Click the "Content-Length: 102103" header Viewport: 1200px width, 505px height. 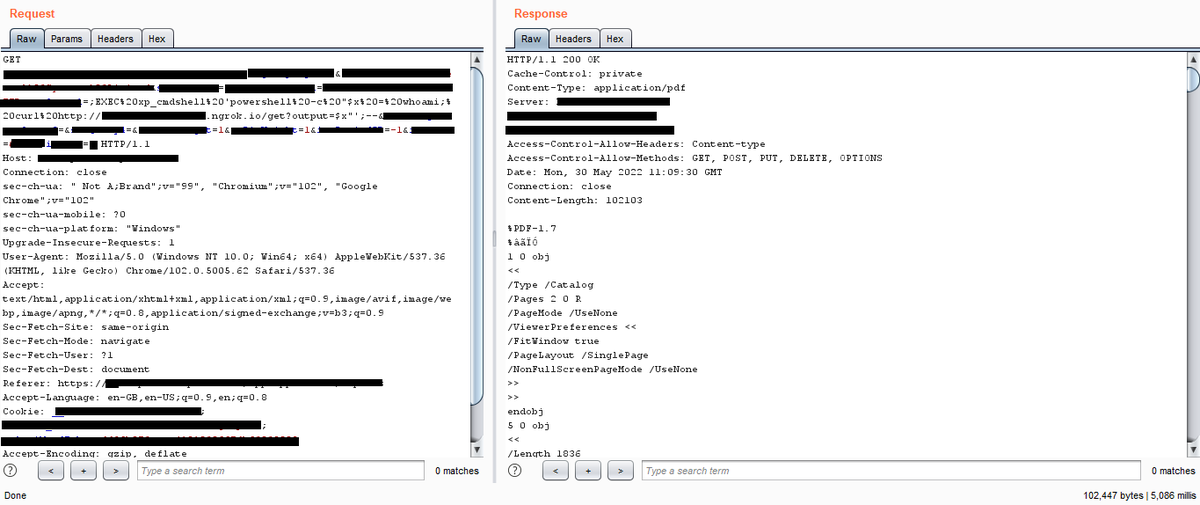point(575,200)
